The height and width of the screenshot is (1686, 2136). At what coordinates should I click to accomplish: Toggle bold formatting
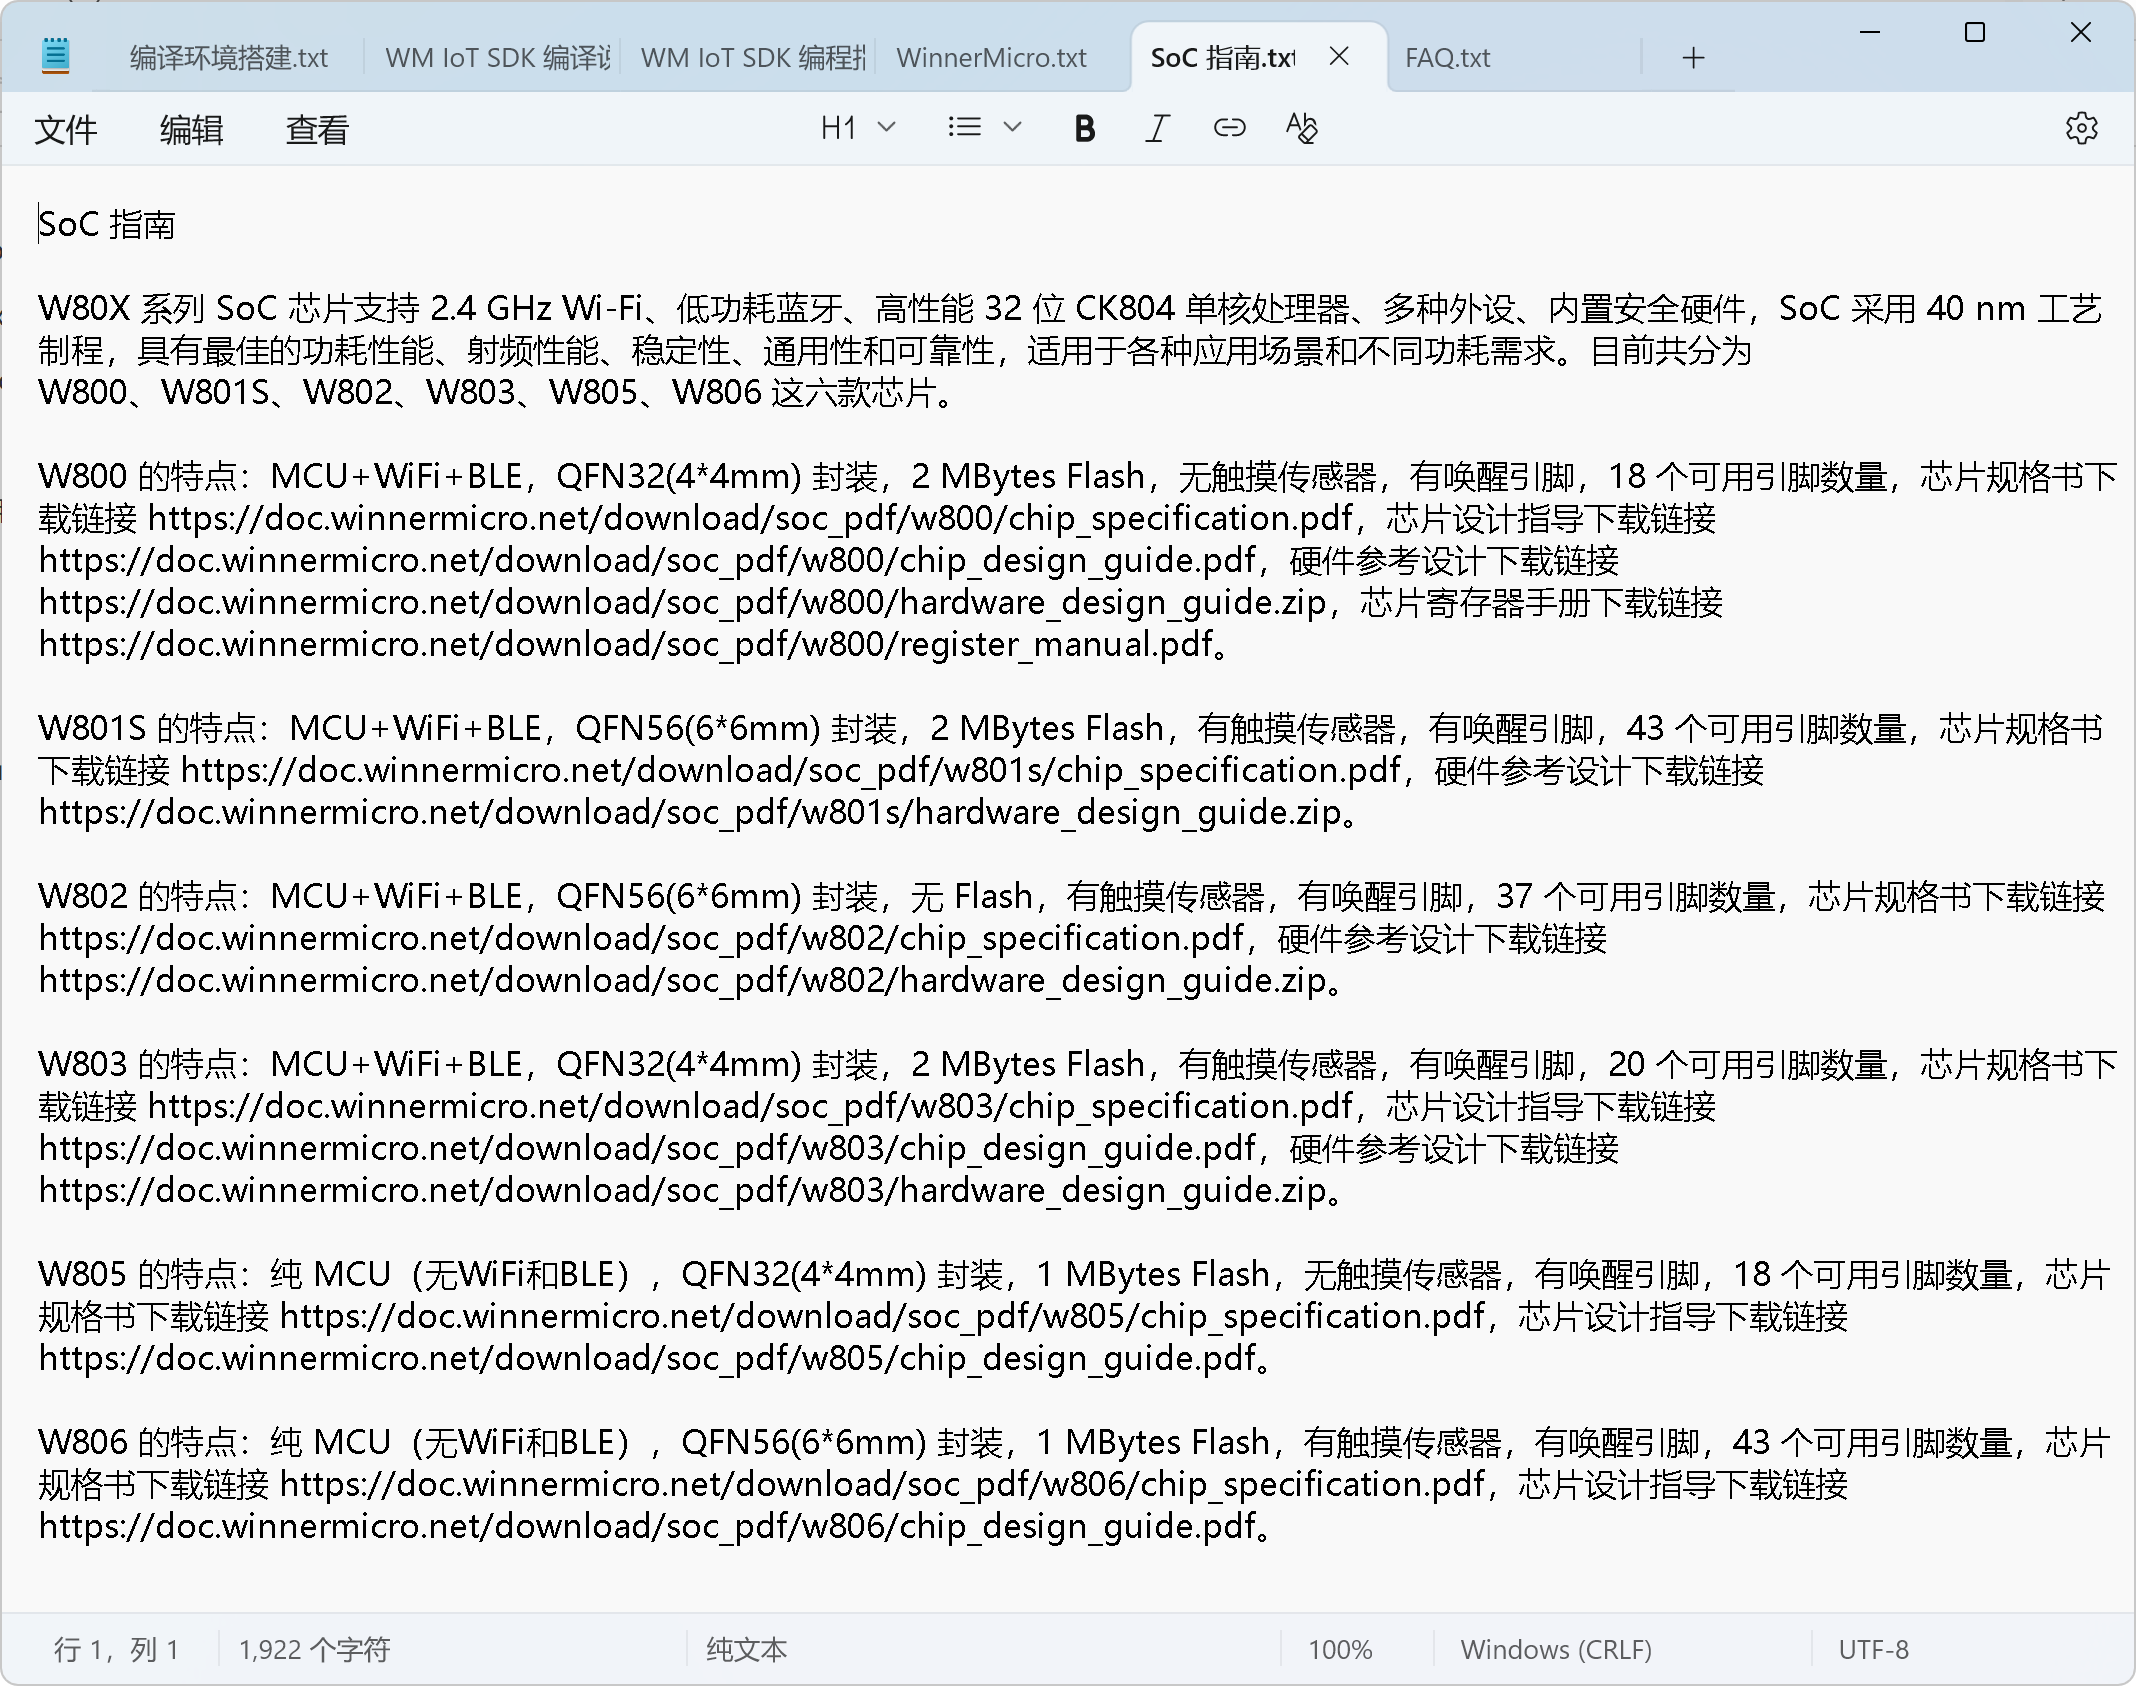pyautogui.click(x=1084, y=128)
